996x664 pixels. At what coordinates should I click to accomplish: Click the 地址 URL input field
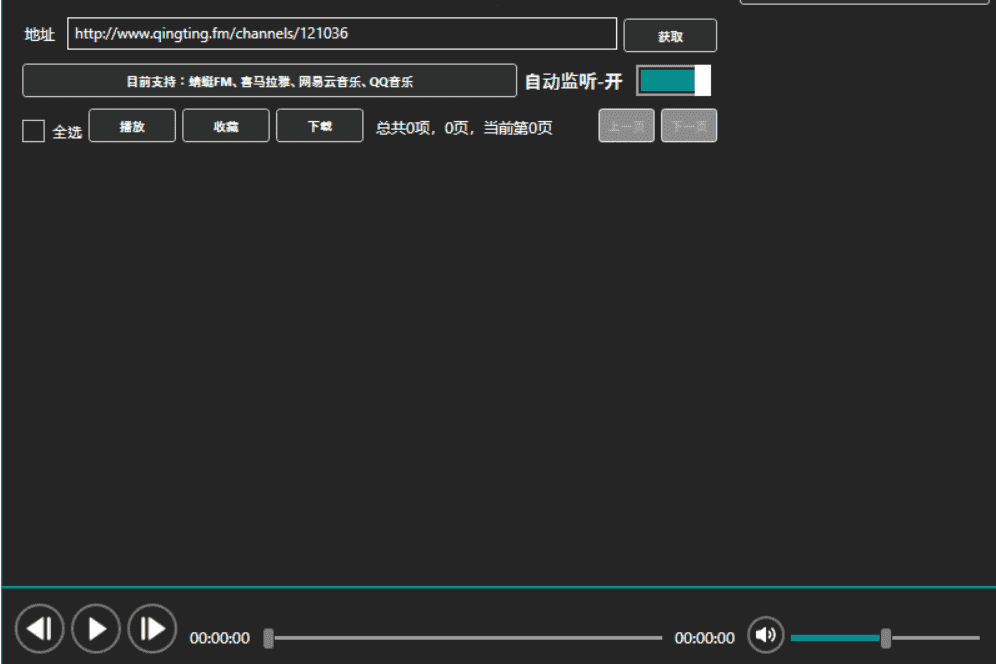[x=342, y=34]
